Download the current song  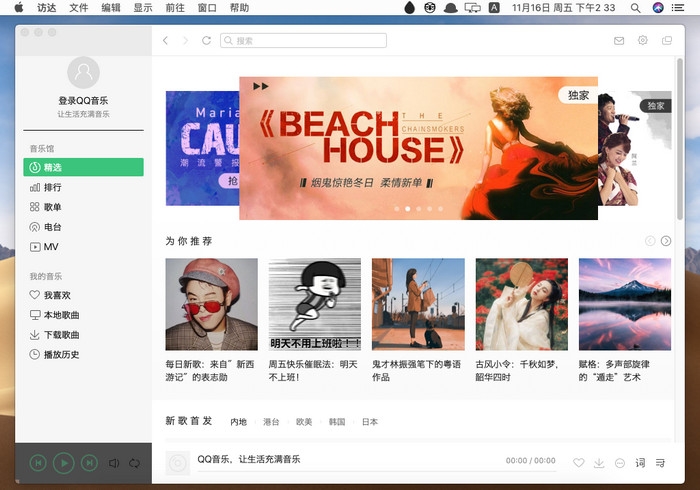[599, 463]
